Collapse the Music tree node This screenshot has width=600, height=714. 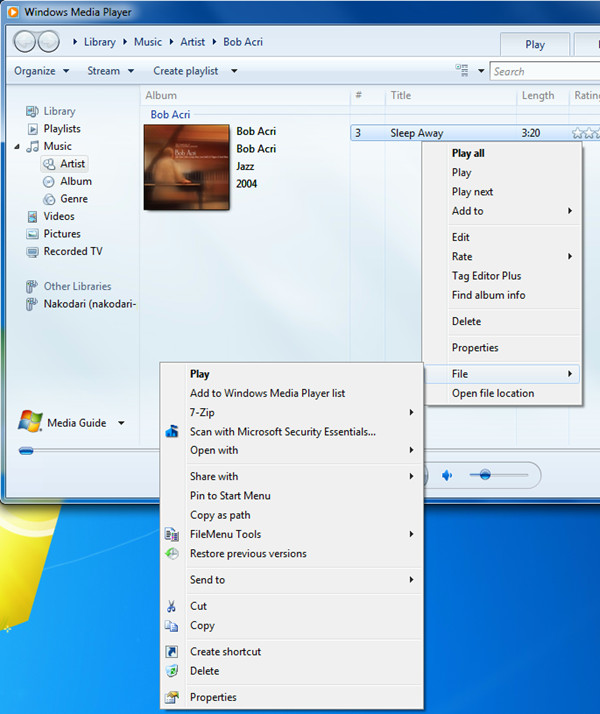17,147
